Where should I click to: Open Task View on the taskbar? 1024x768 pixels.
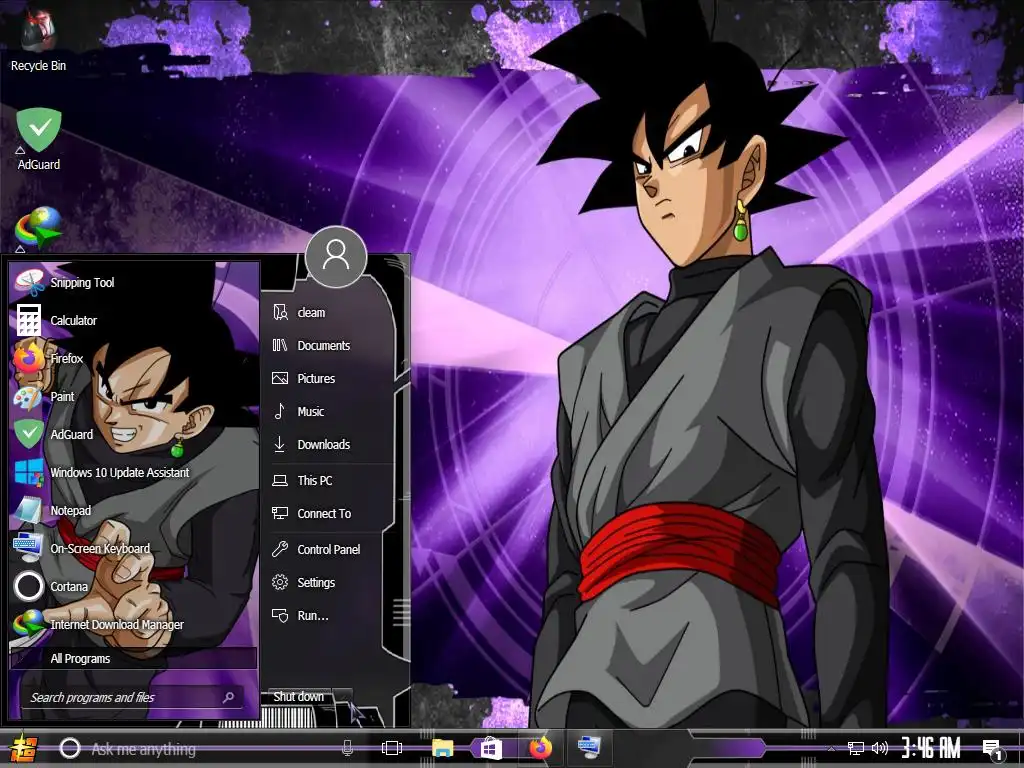[x=392, y=748]
